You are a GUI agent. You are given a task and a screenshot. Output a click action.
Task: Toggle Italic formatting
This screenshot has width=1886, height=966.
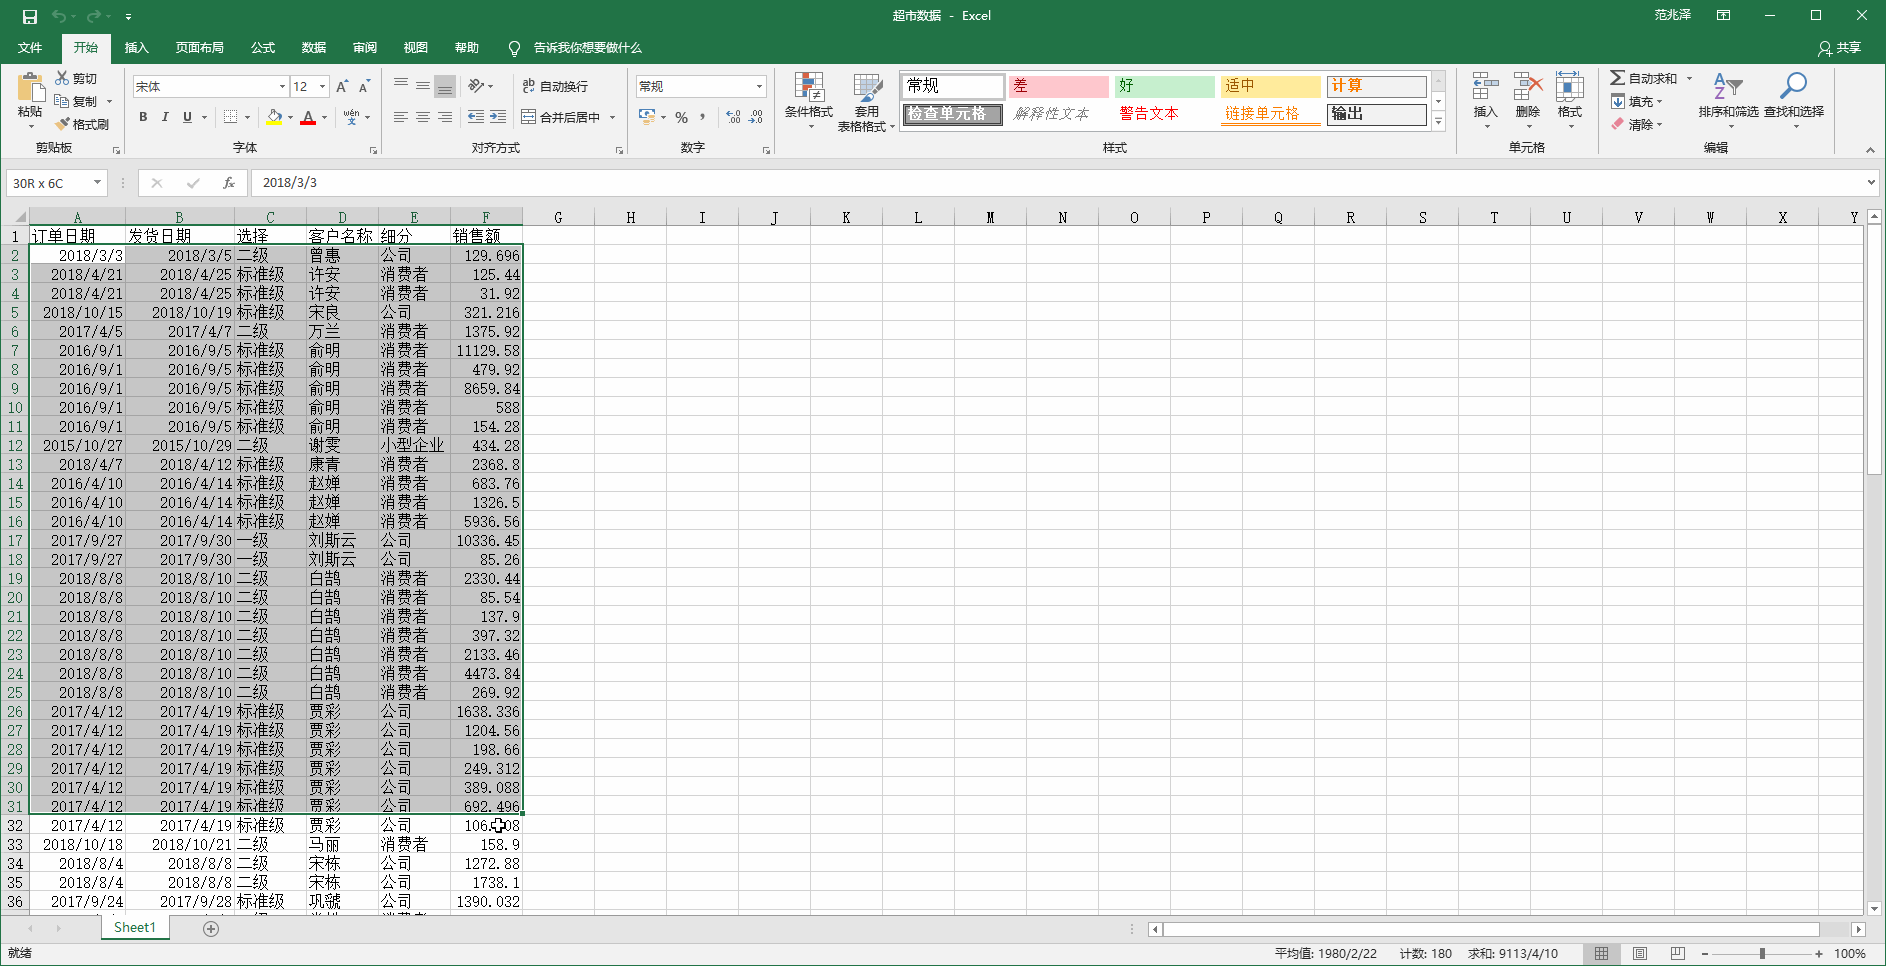(165, 117)
